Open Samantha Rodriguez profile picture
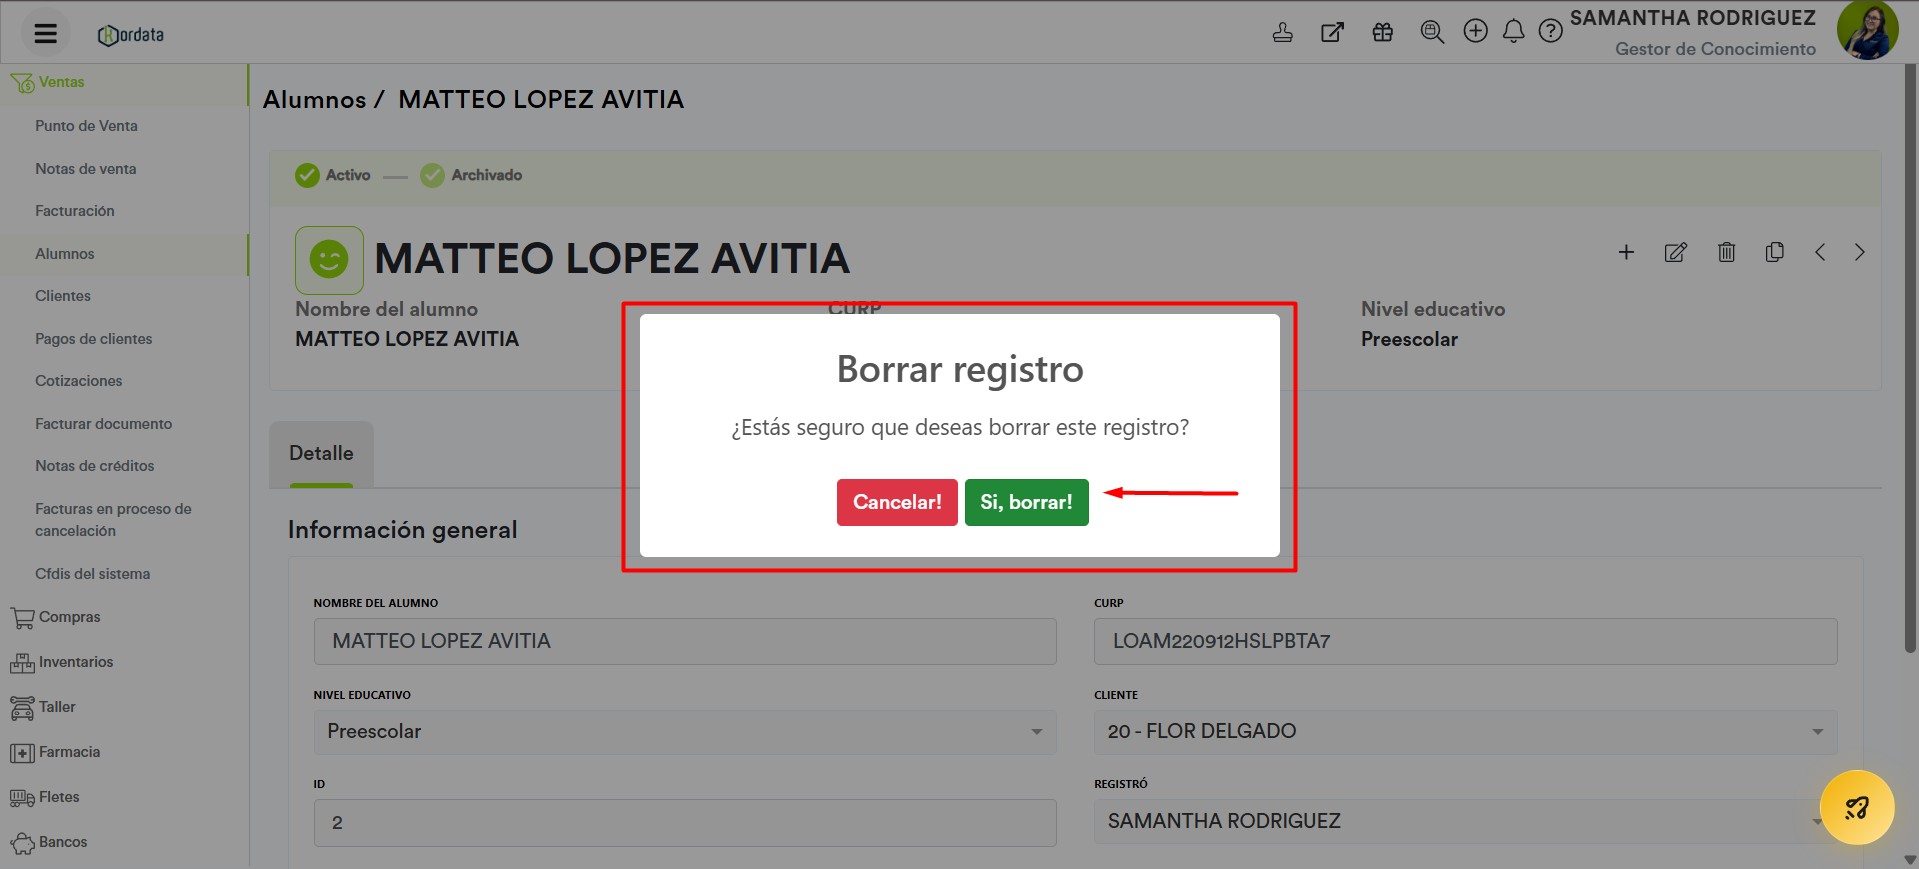 (1867, 30)
